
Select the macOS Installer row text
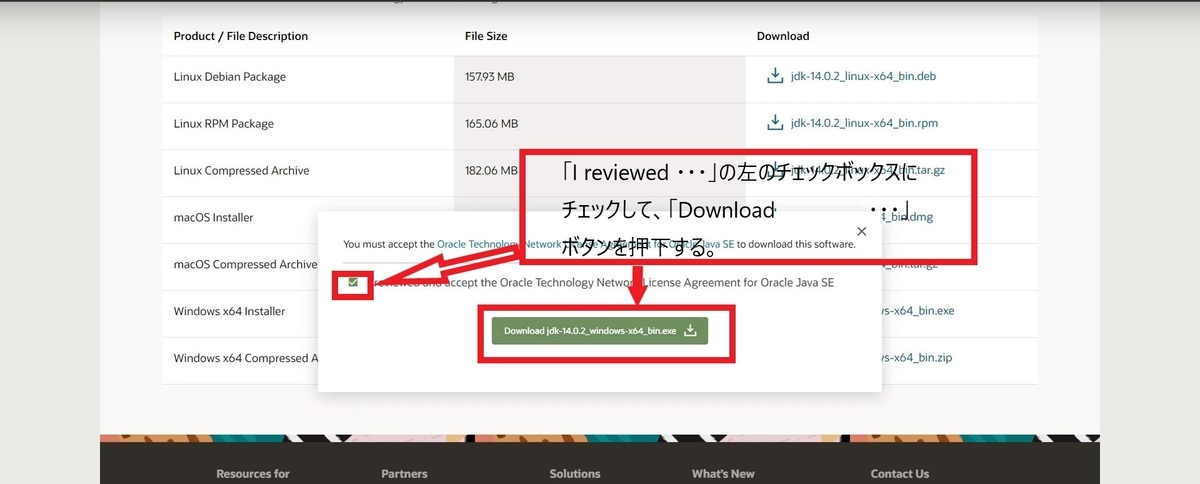(213, 217)
